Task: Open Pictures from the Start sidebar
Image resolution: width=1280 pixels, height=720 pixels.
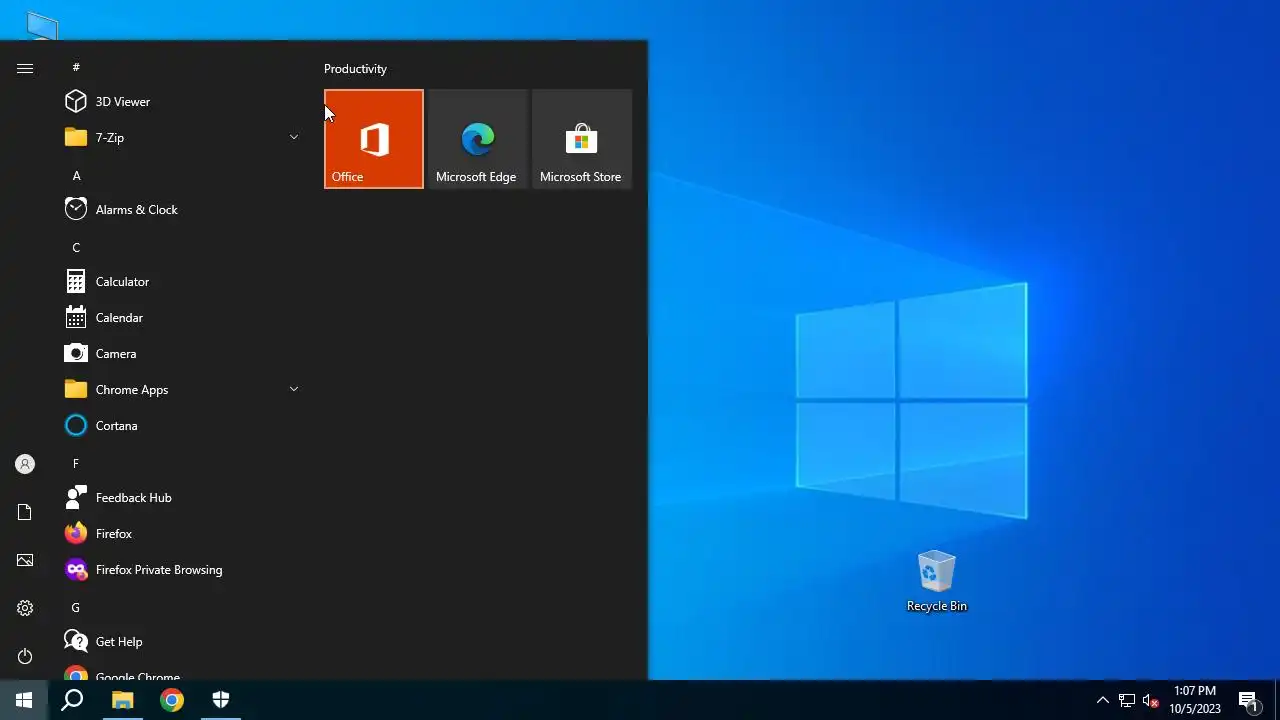Action: point(25,560)
